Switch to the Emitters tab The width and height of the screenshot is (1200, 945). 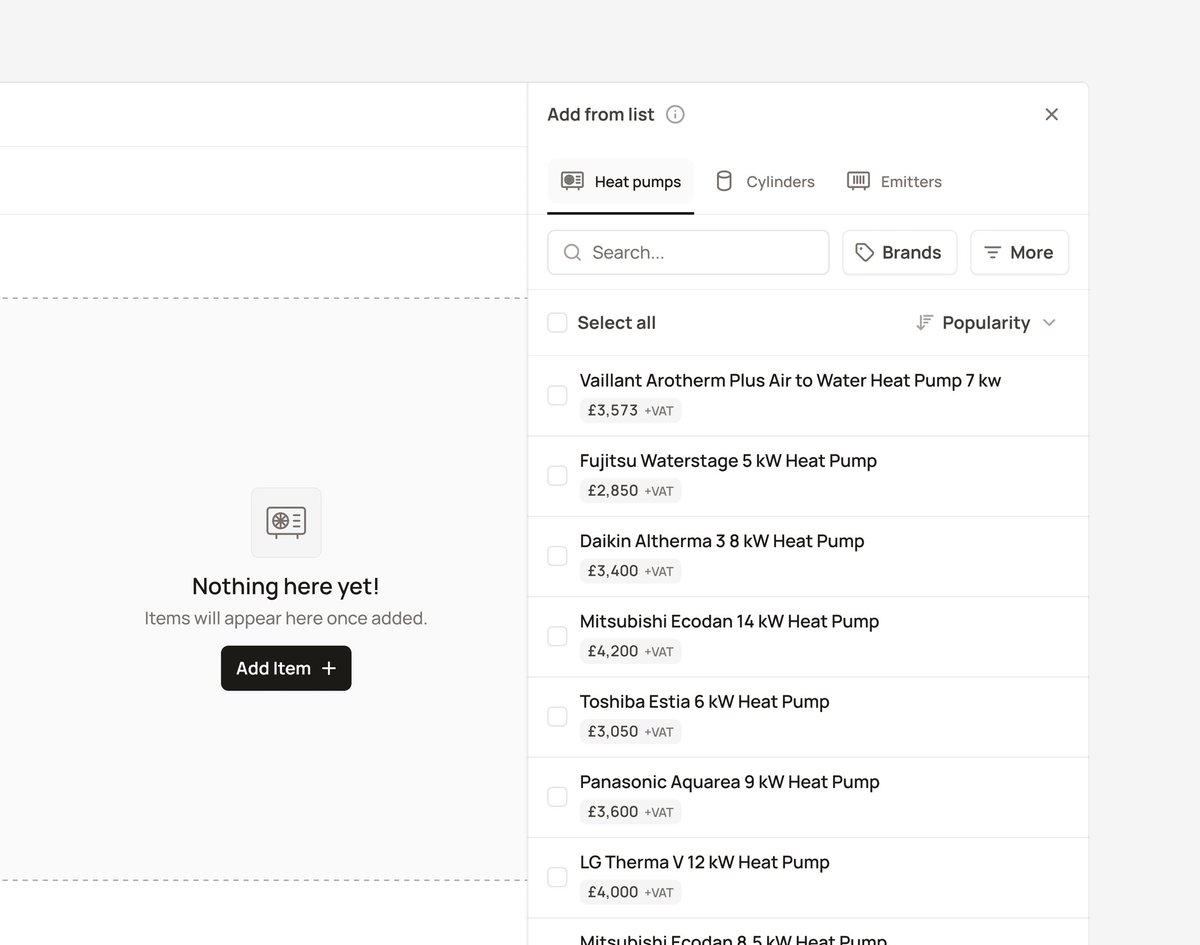pos(894,182)
